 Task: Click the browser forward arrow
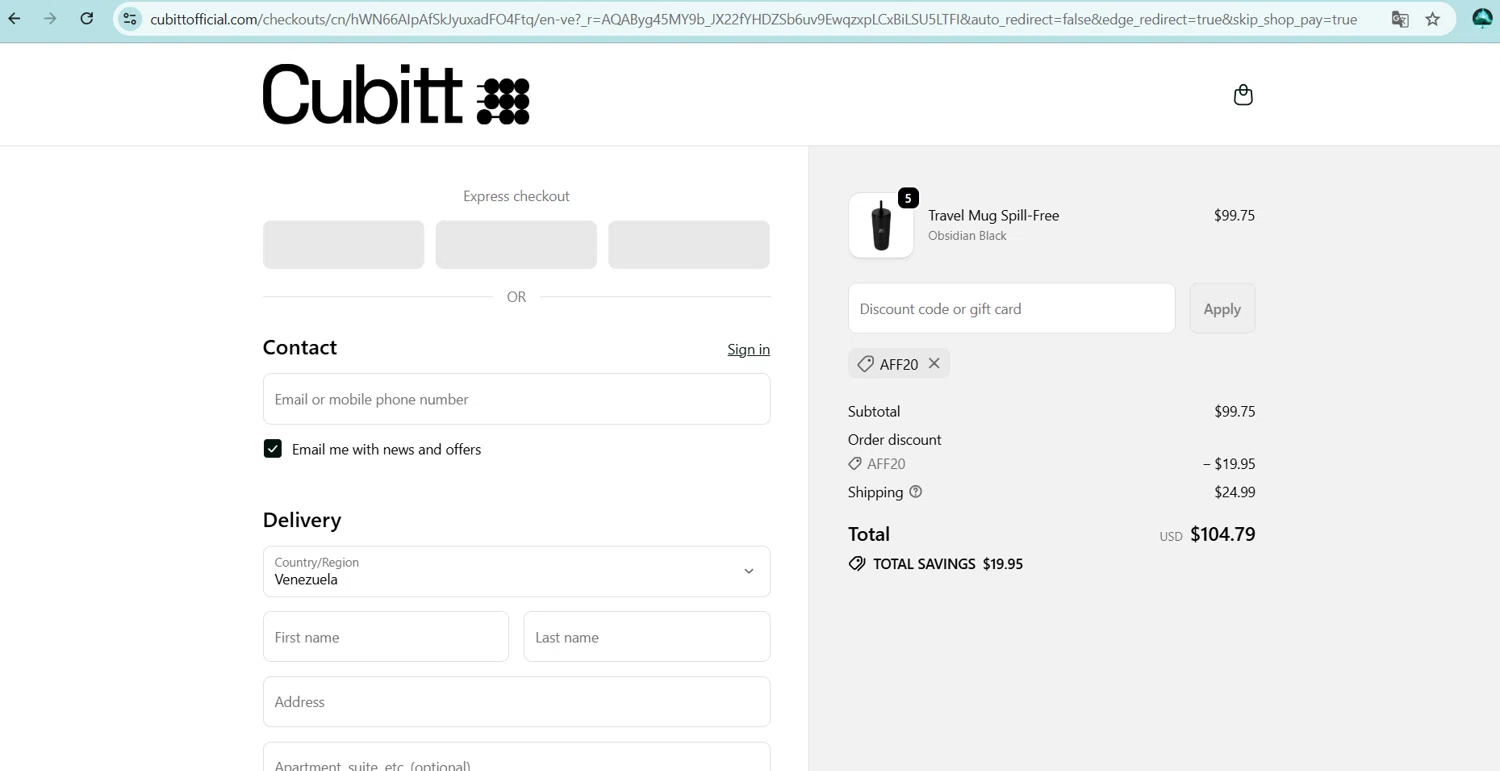[x=50, y=19]
